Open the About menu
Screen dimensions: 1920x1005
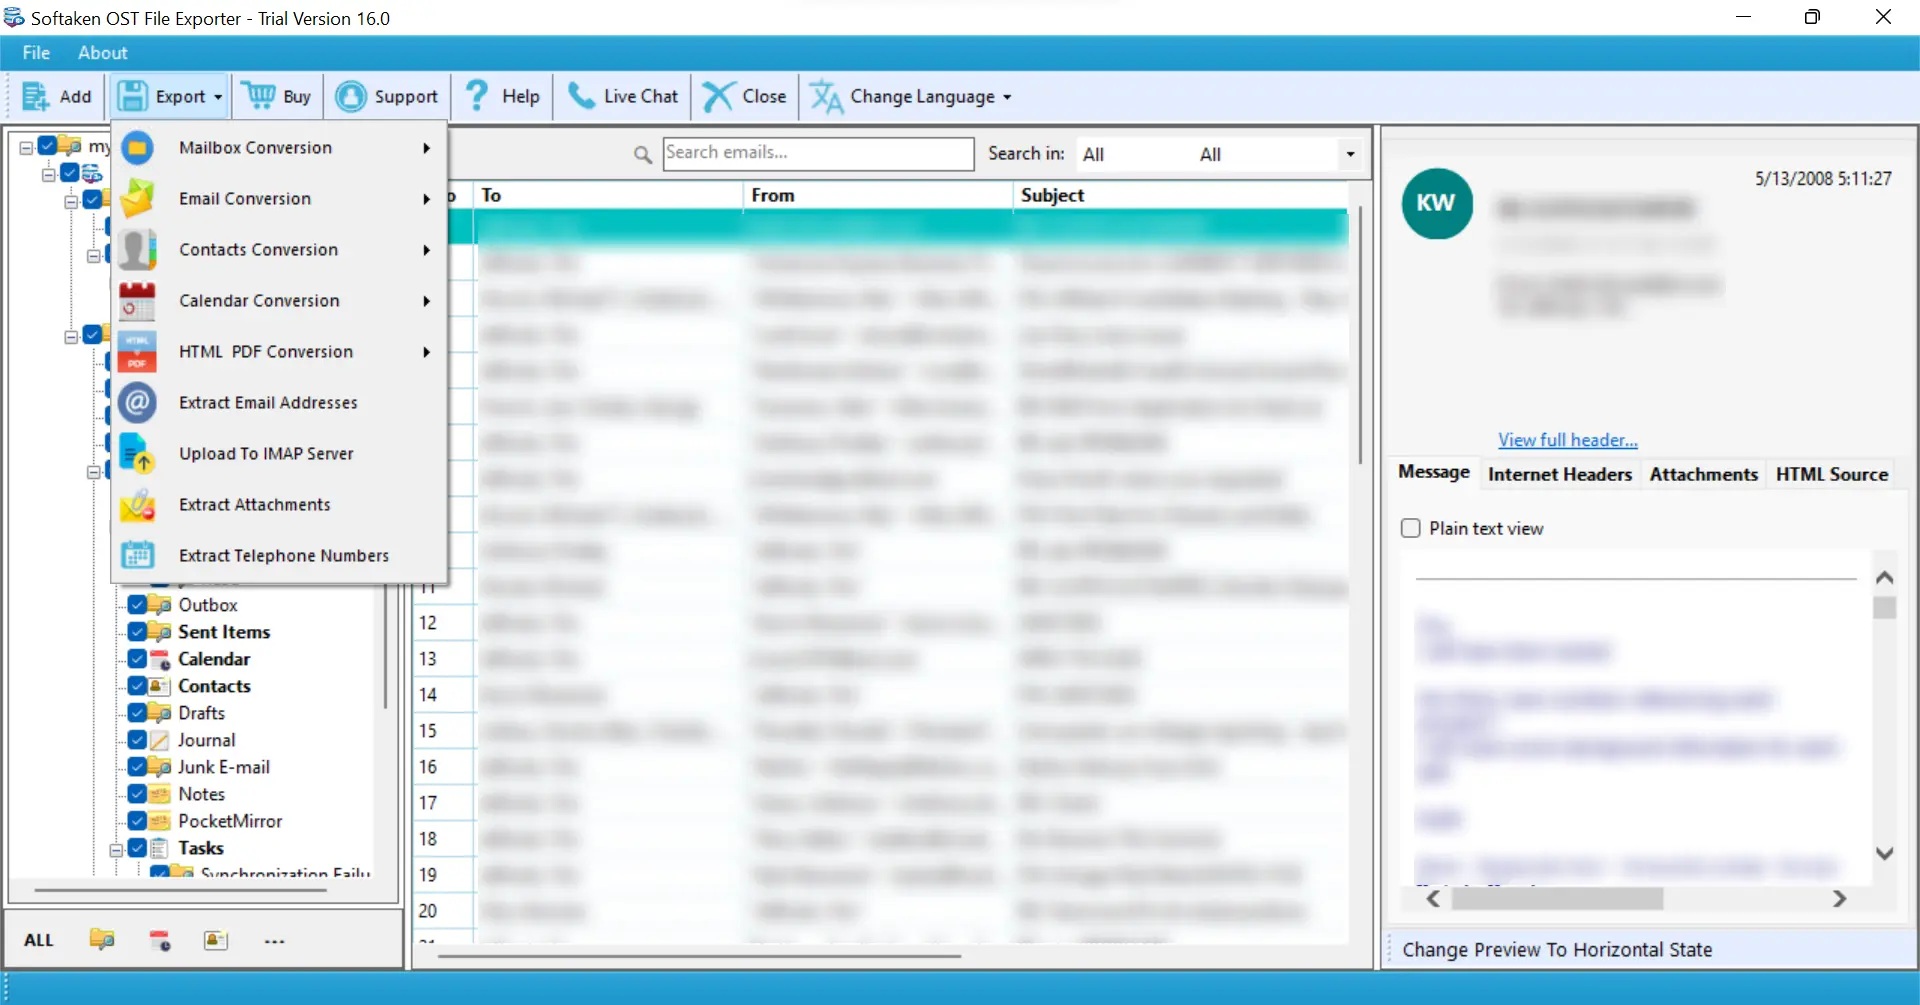(x=103, y=53)
